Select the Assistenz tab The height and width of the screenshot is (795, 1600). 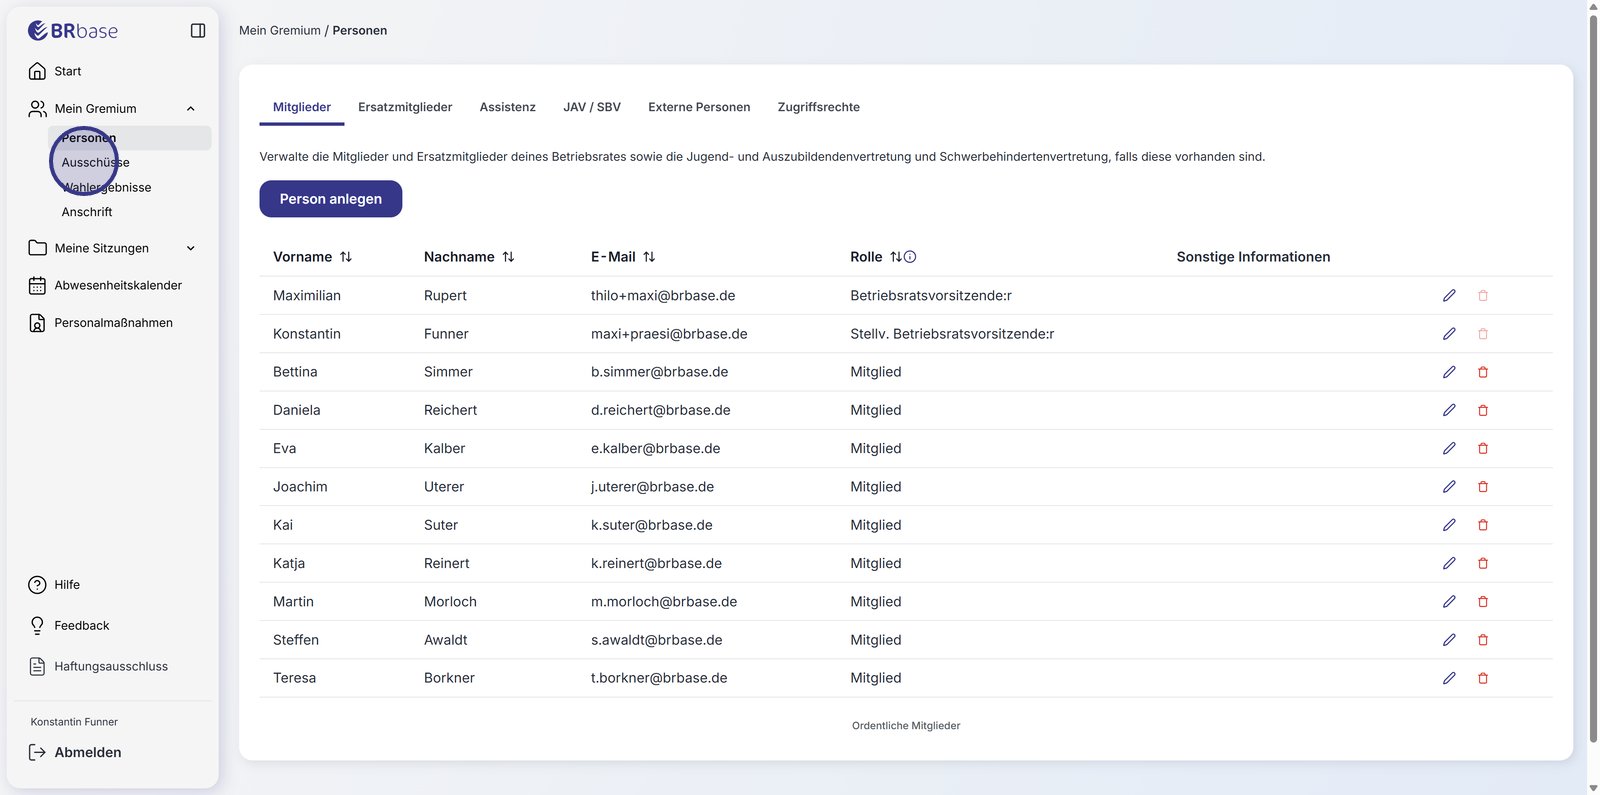pyautogui.click(x=508, y=107)
